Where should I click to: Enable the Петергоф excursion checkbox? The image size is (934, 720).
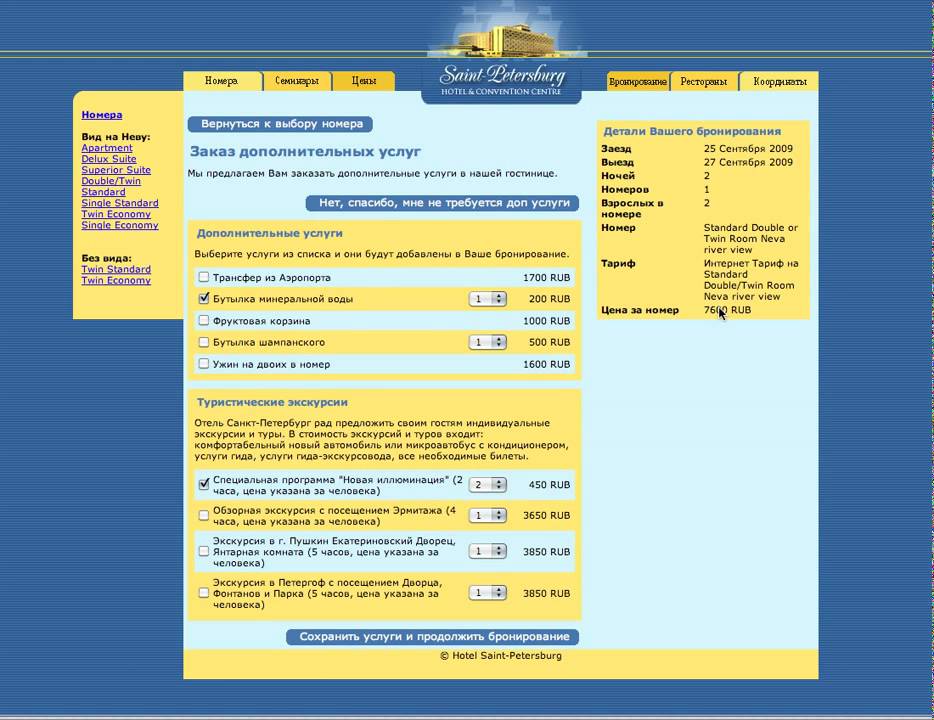(204, 593)
